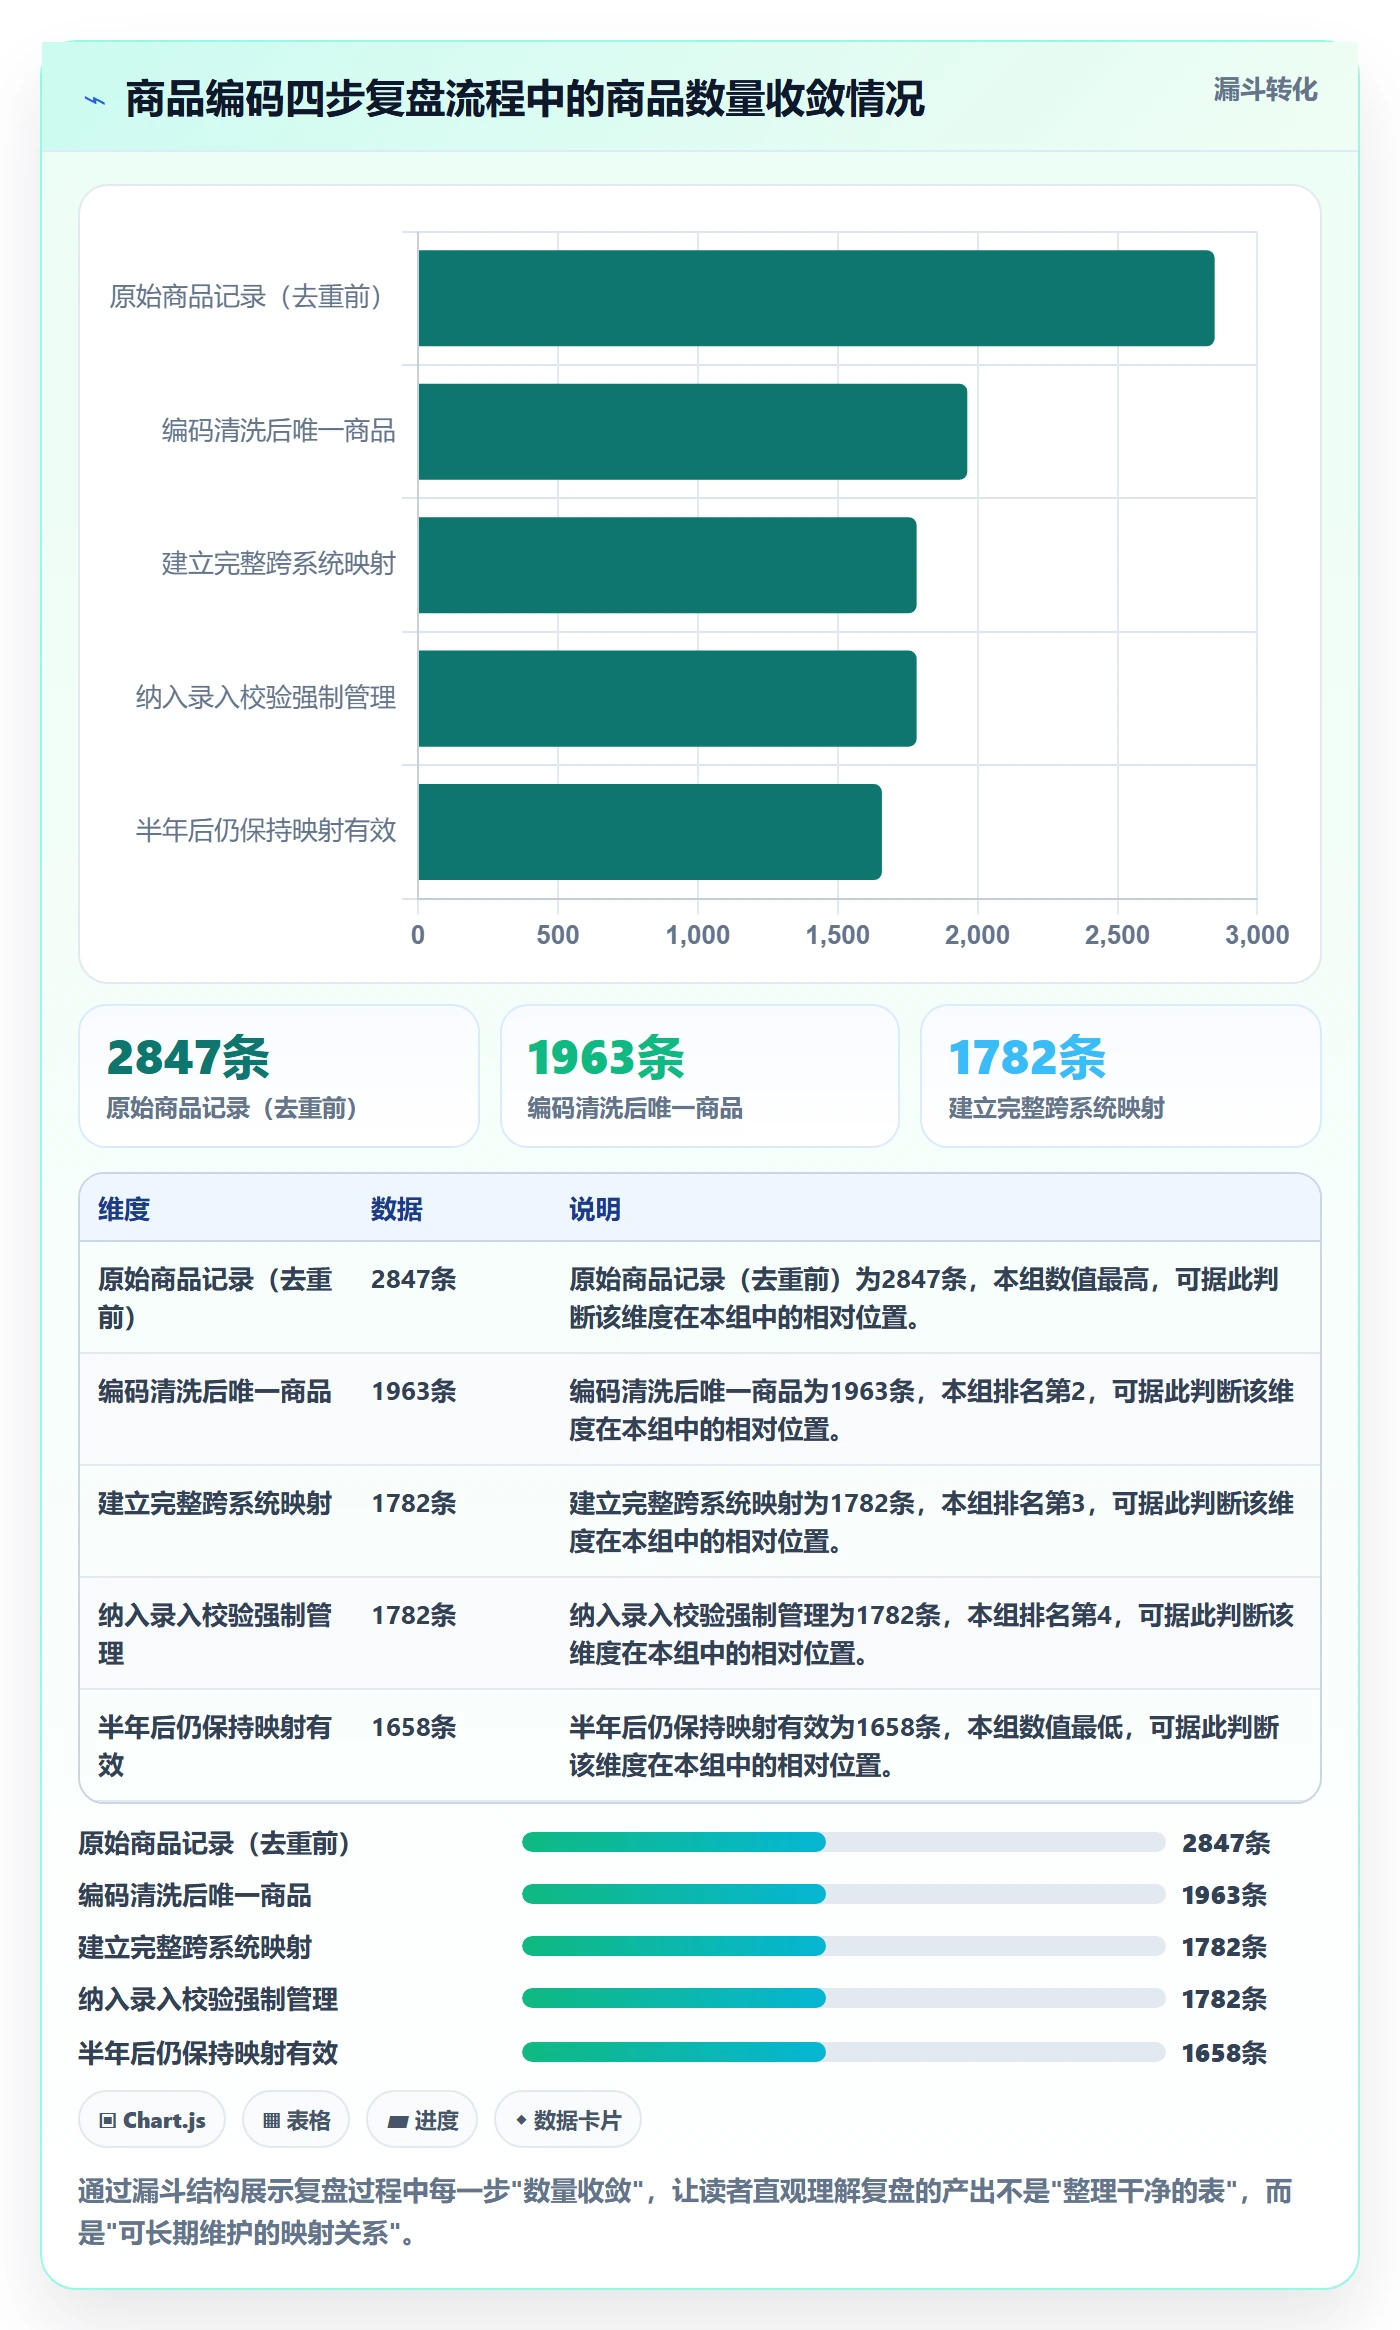Click progress bar for 原始商品记录（去重前）

coord(844,1842)
